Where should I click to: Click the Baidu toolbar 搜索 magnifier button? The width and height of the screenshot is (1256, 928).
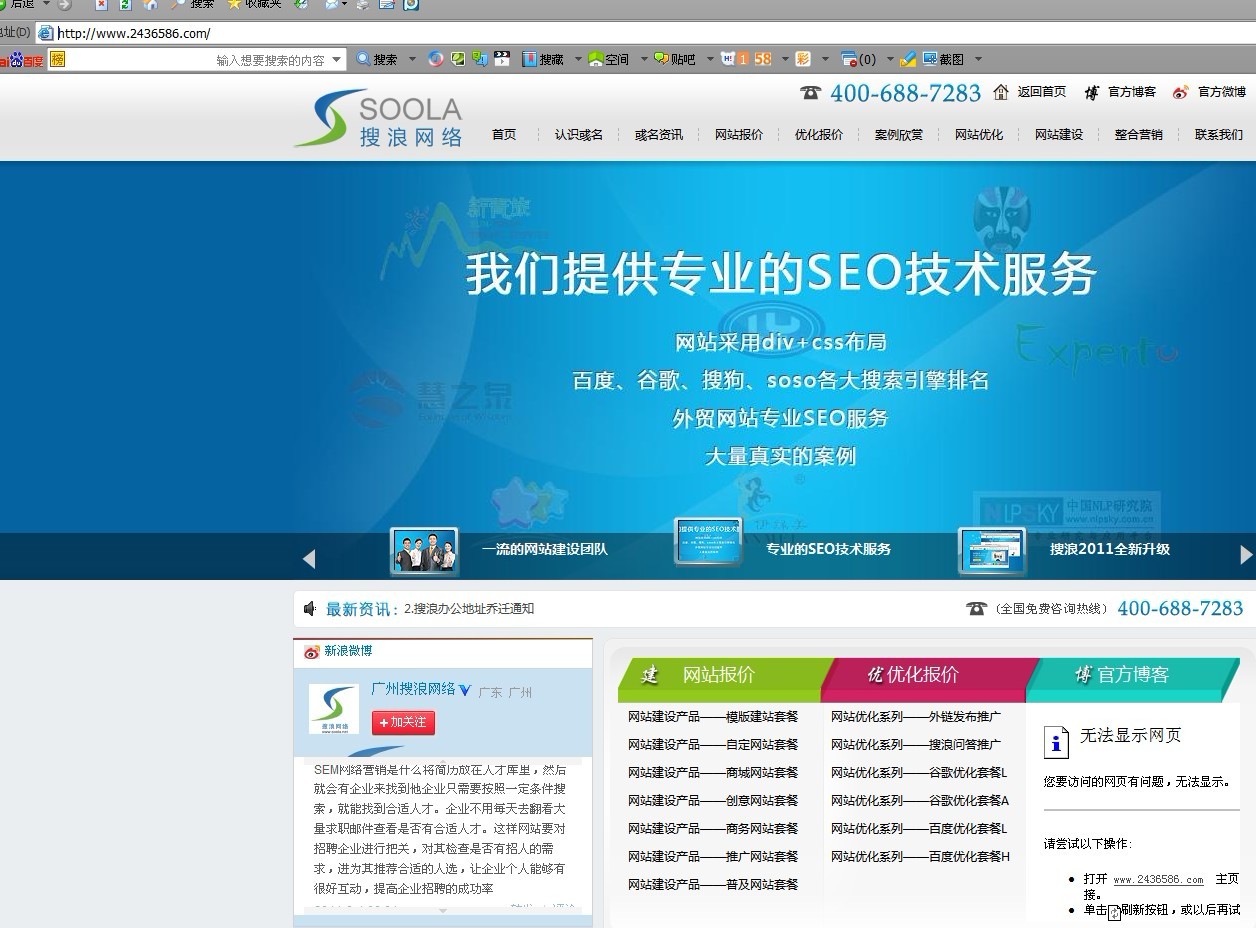tap(377, 59)
